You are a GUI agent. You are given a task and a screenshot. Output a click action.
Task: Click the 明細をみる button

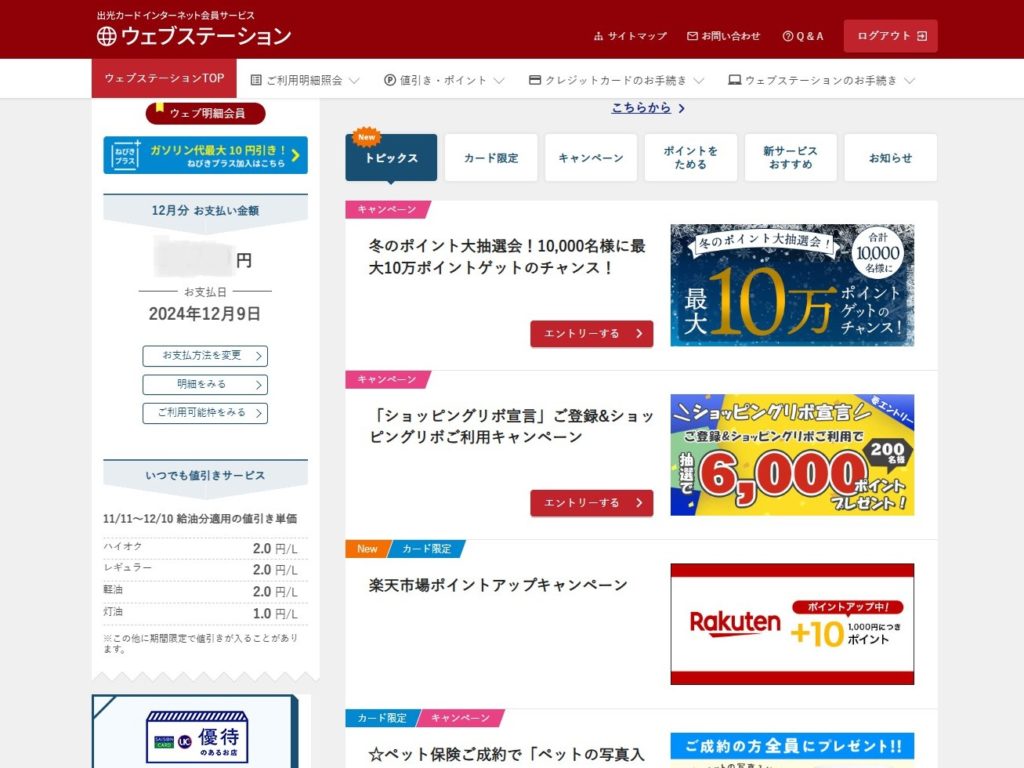pos(205,385)
